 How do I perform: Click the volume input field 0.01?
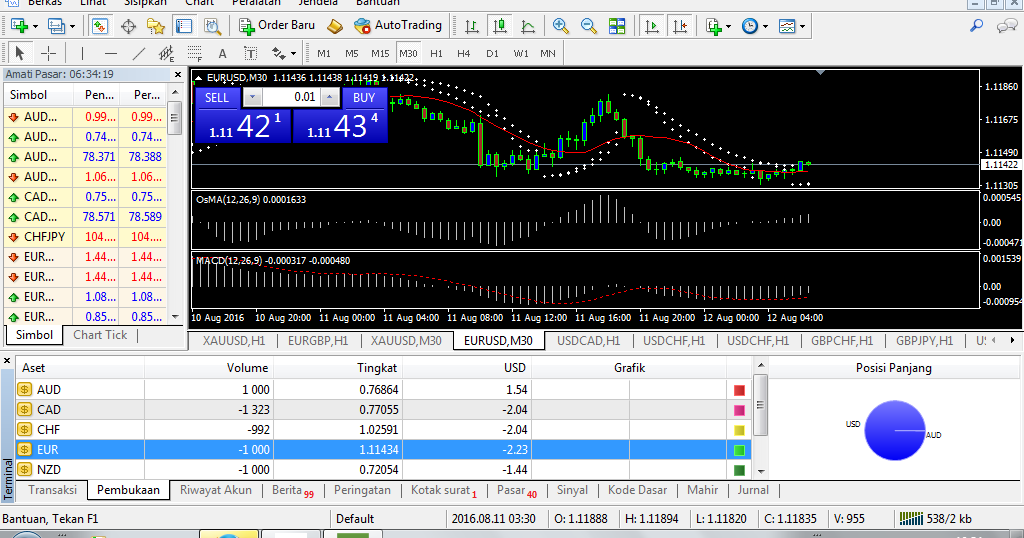point(291,97)
